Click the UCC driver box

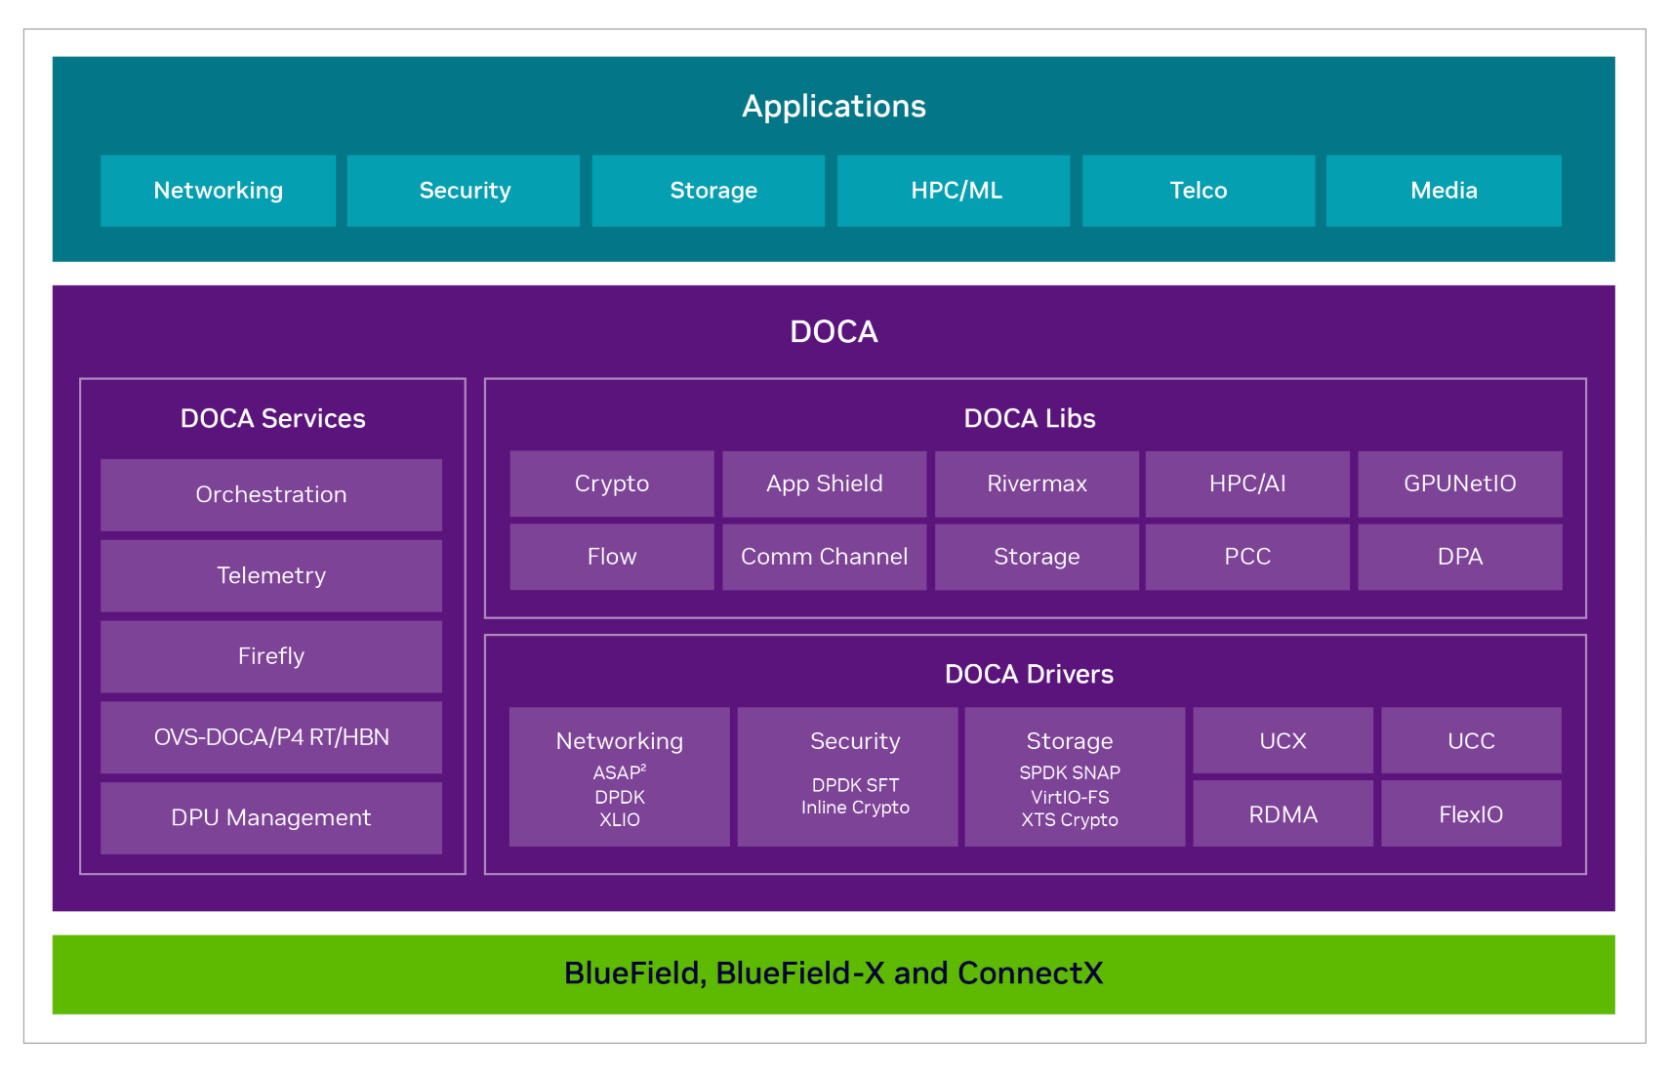click(x=1471, y=741)
